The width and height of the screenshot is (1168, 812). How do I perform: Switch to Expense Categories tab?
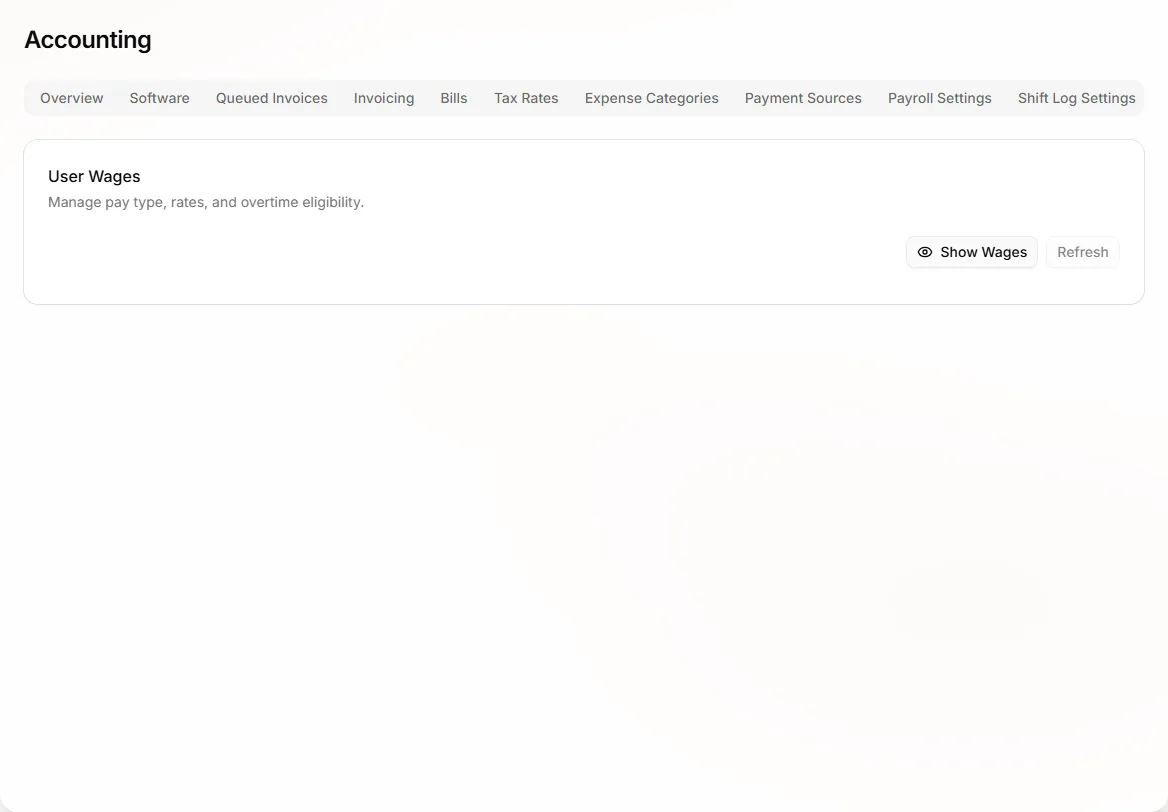click(x=652, y=98)
